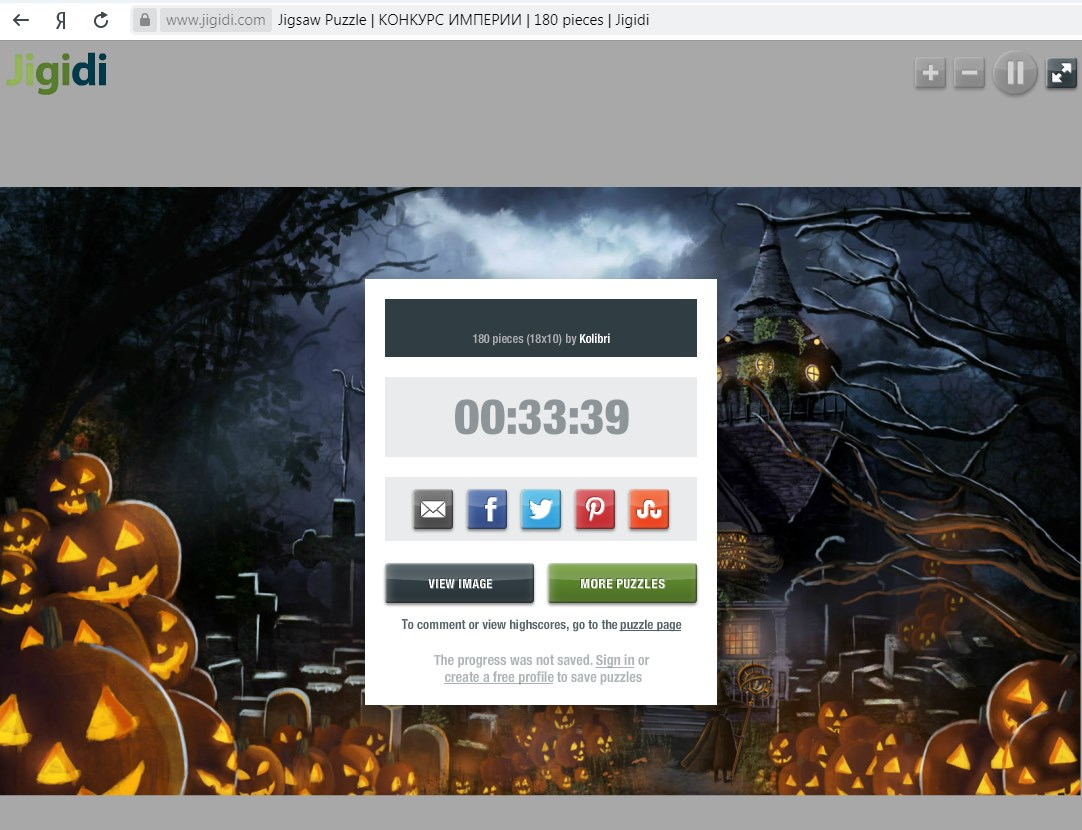Click the '180 pieces (18x10) by' text
This screenshot has height=830, width=1082.
point(524,339)
